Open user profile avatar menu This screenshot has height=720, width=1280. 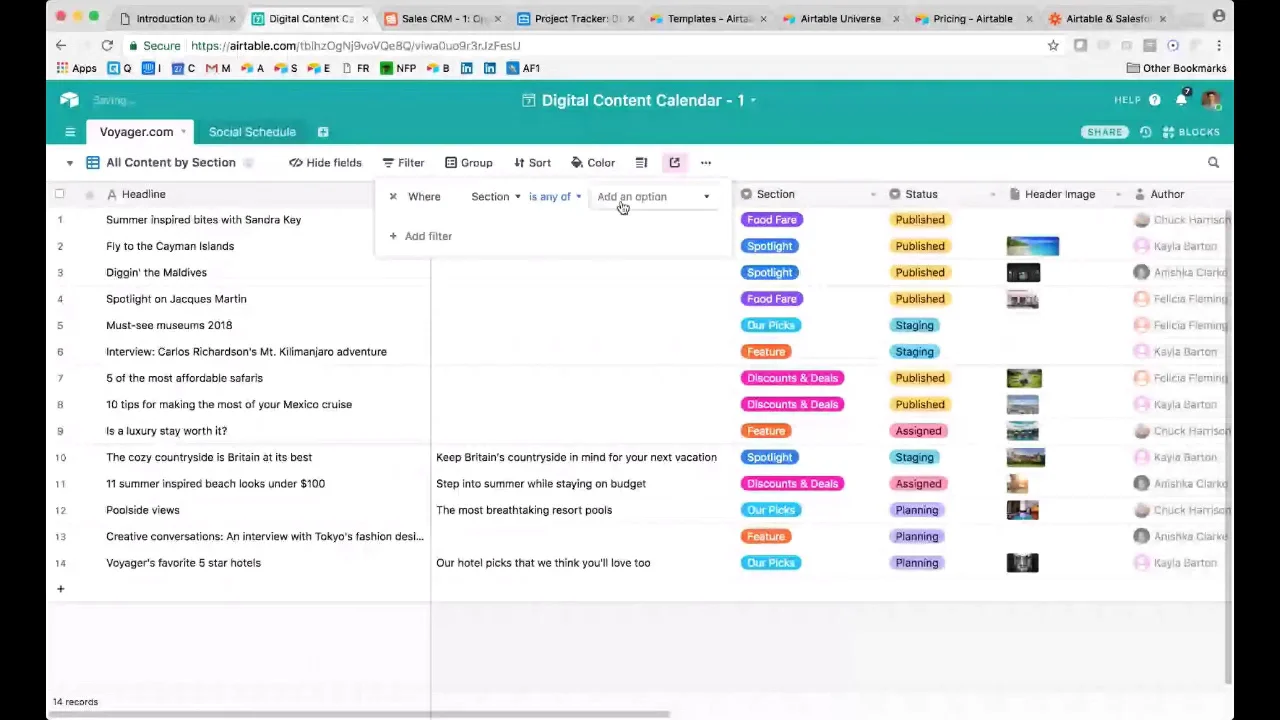[1211, 100]
